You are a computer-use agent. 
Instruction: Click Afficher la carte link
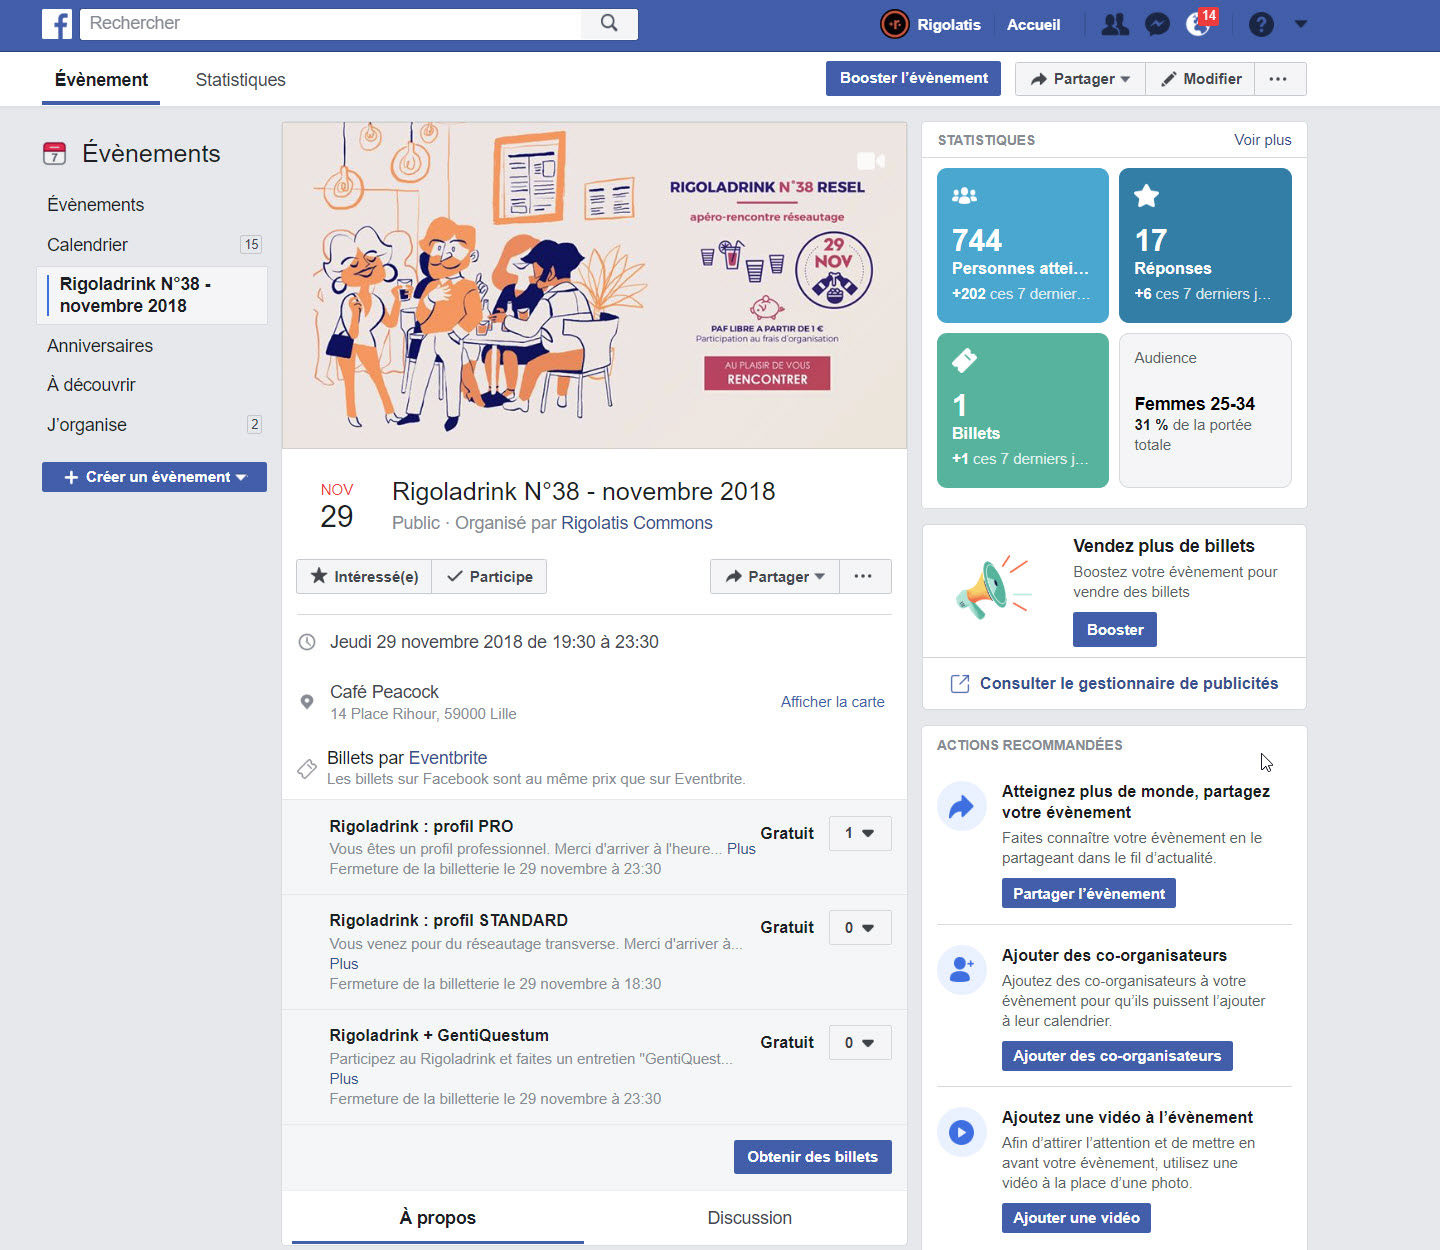point(832,702)
